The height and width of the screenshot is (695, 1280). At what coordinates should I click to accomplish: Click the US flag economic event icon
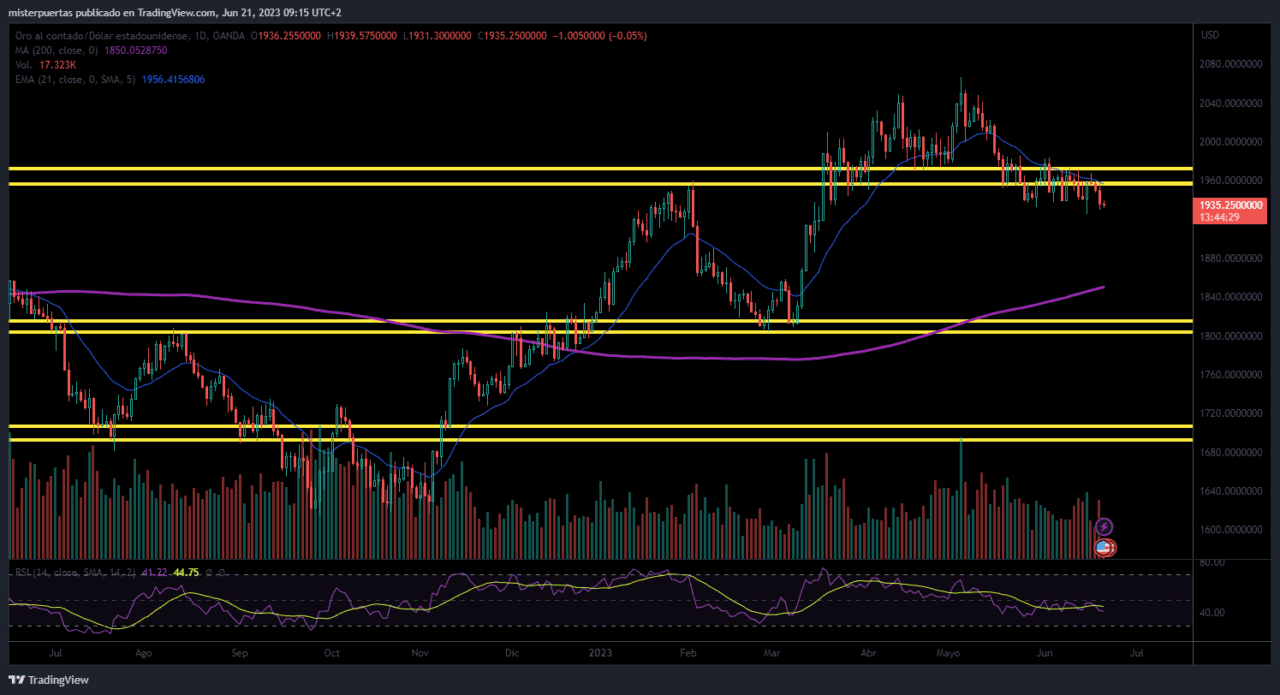pos(1105,547)
